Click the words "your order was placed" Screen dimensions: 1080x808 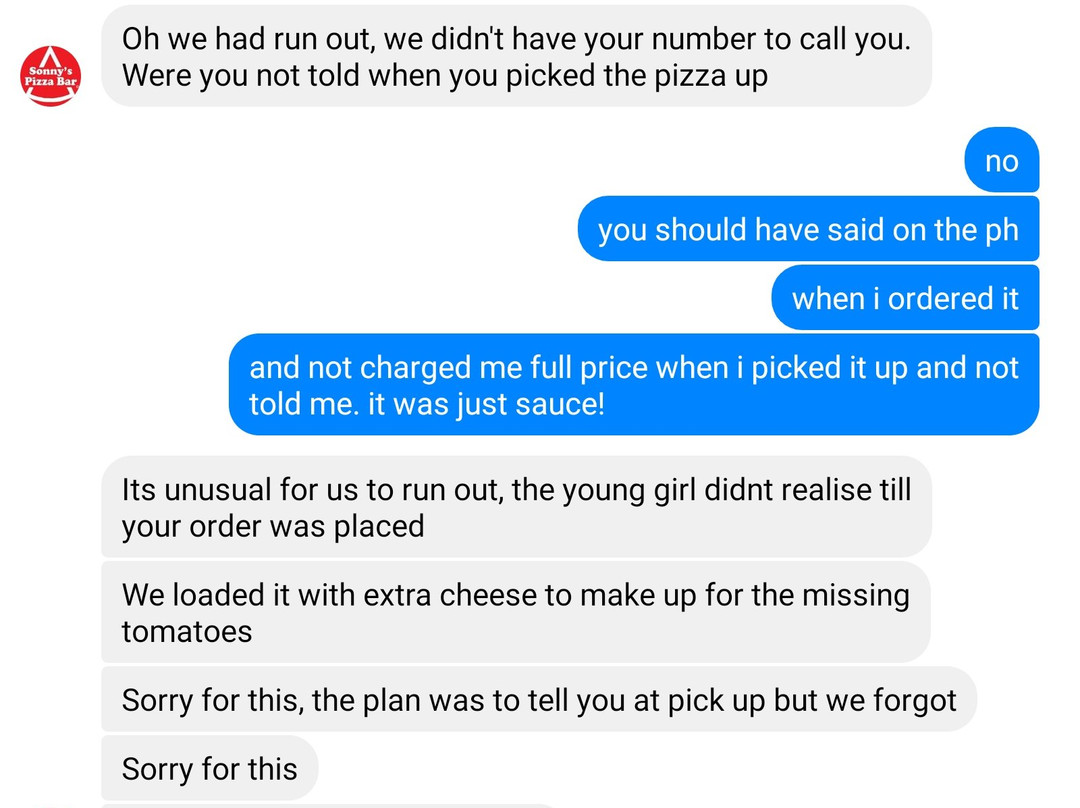(273, 526)
